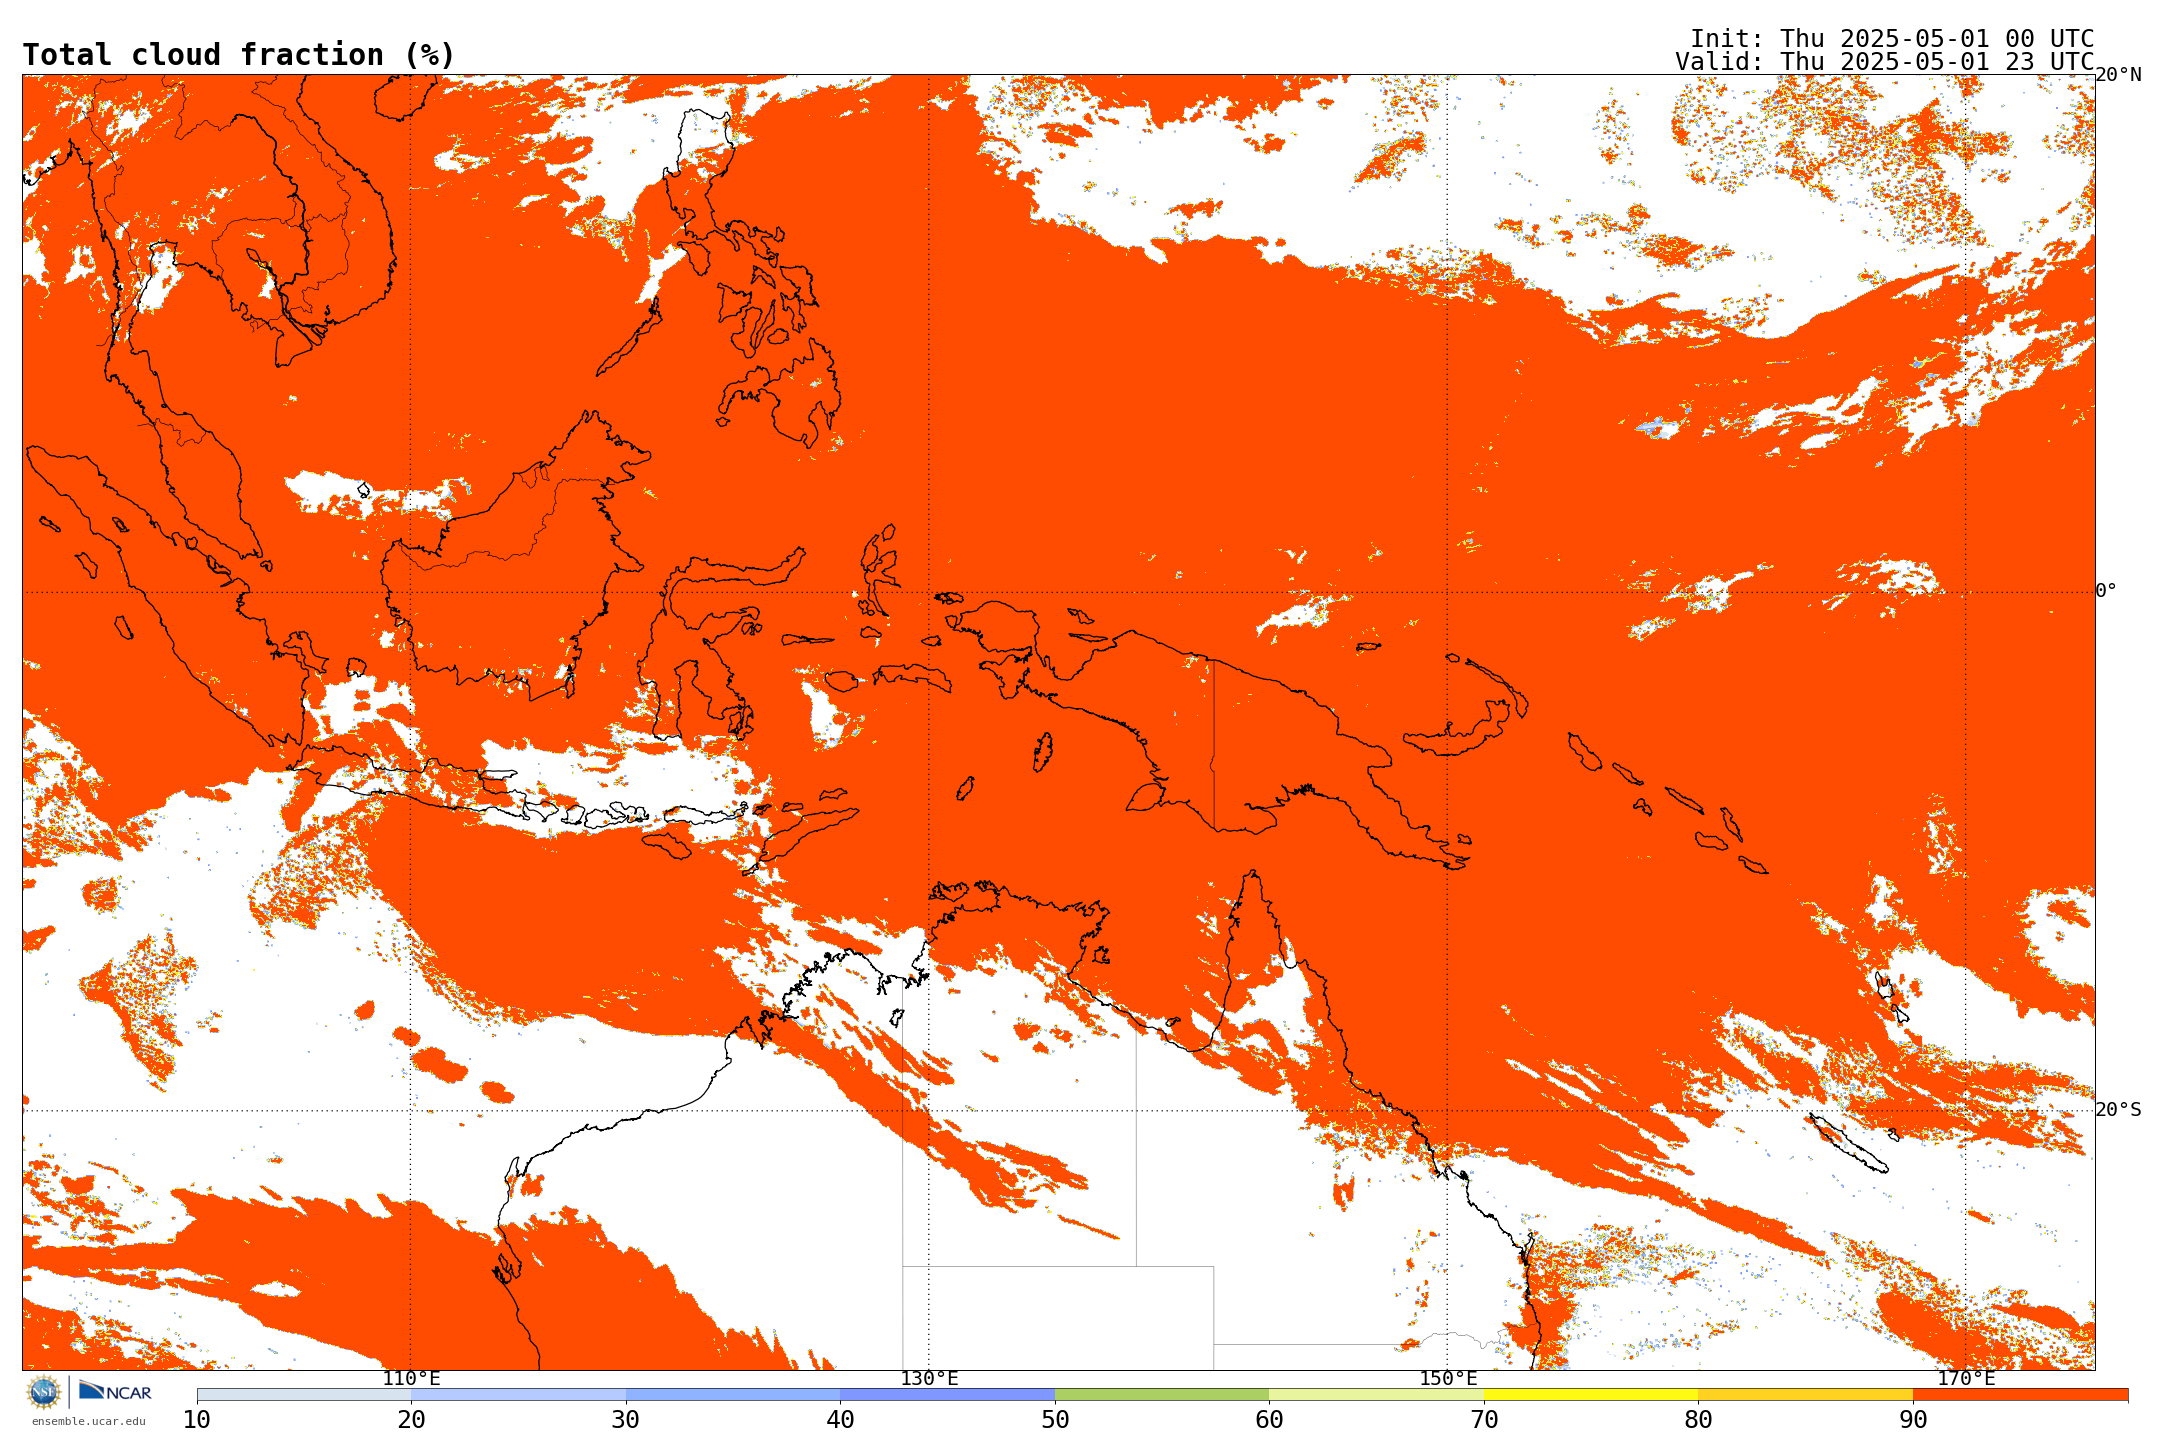Click the 20°N latitude label

click(x=2118, y=75)
